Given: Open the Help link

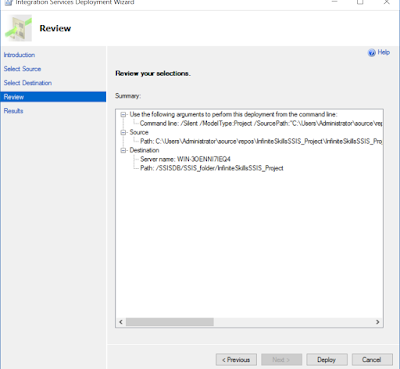Looking at the screenshot, I should [384, 52].
